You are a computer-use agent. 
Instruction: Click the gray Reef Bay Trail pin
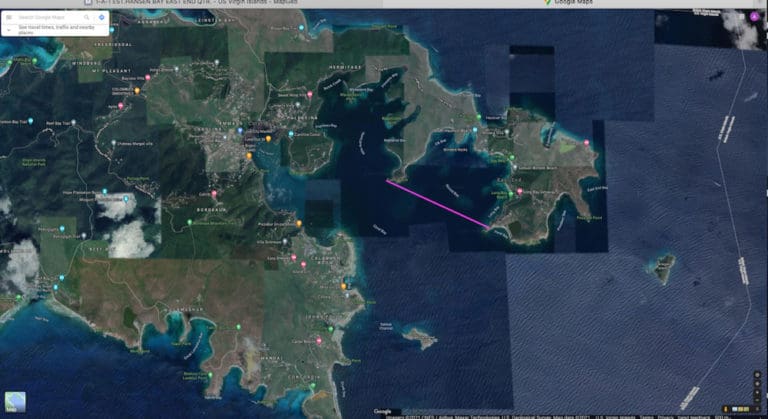pyautogui.click(x=73, y=122)
